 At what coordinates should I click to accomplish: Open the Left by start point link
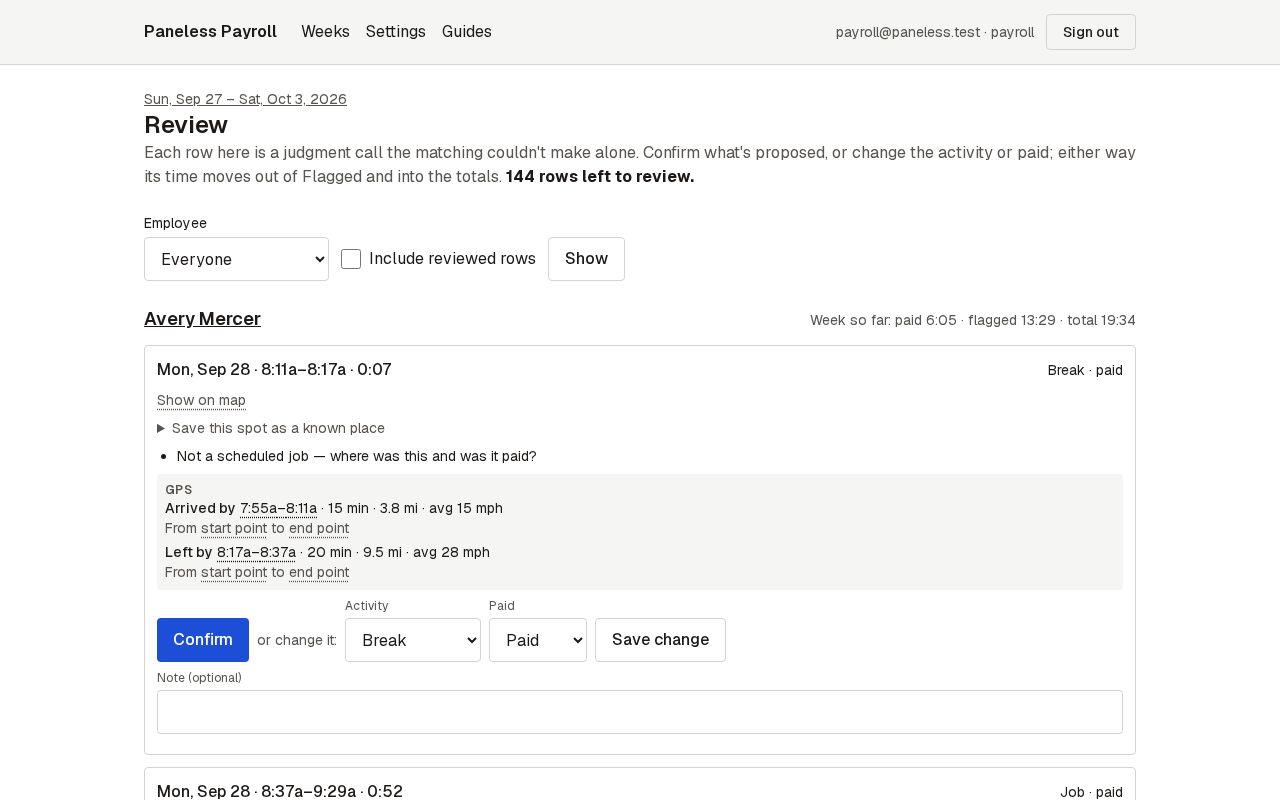(x=234, y=572)
